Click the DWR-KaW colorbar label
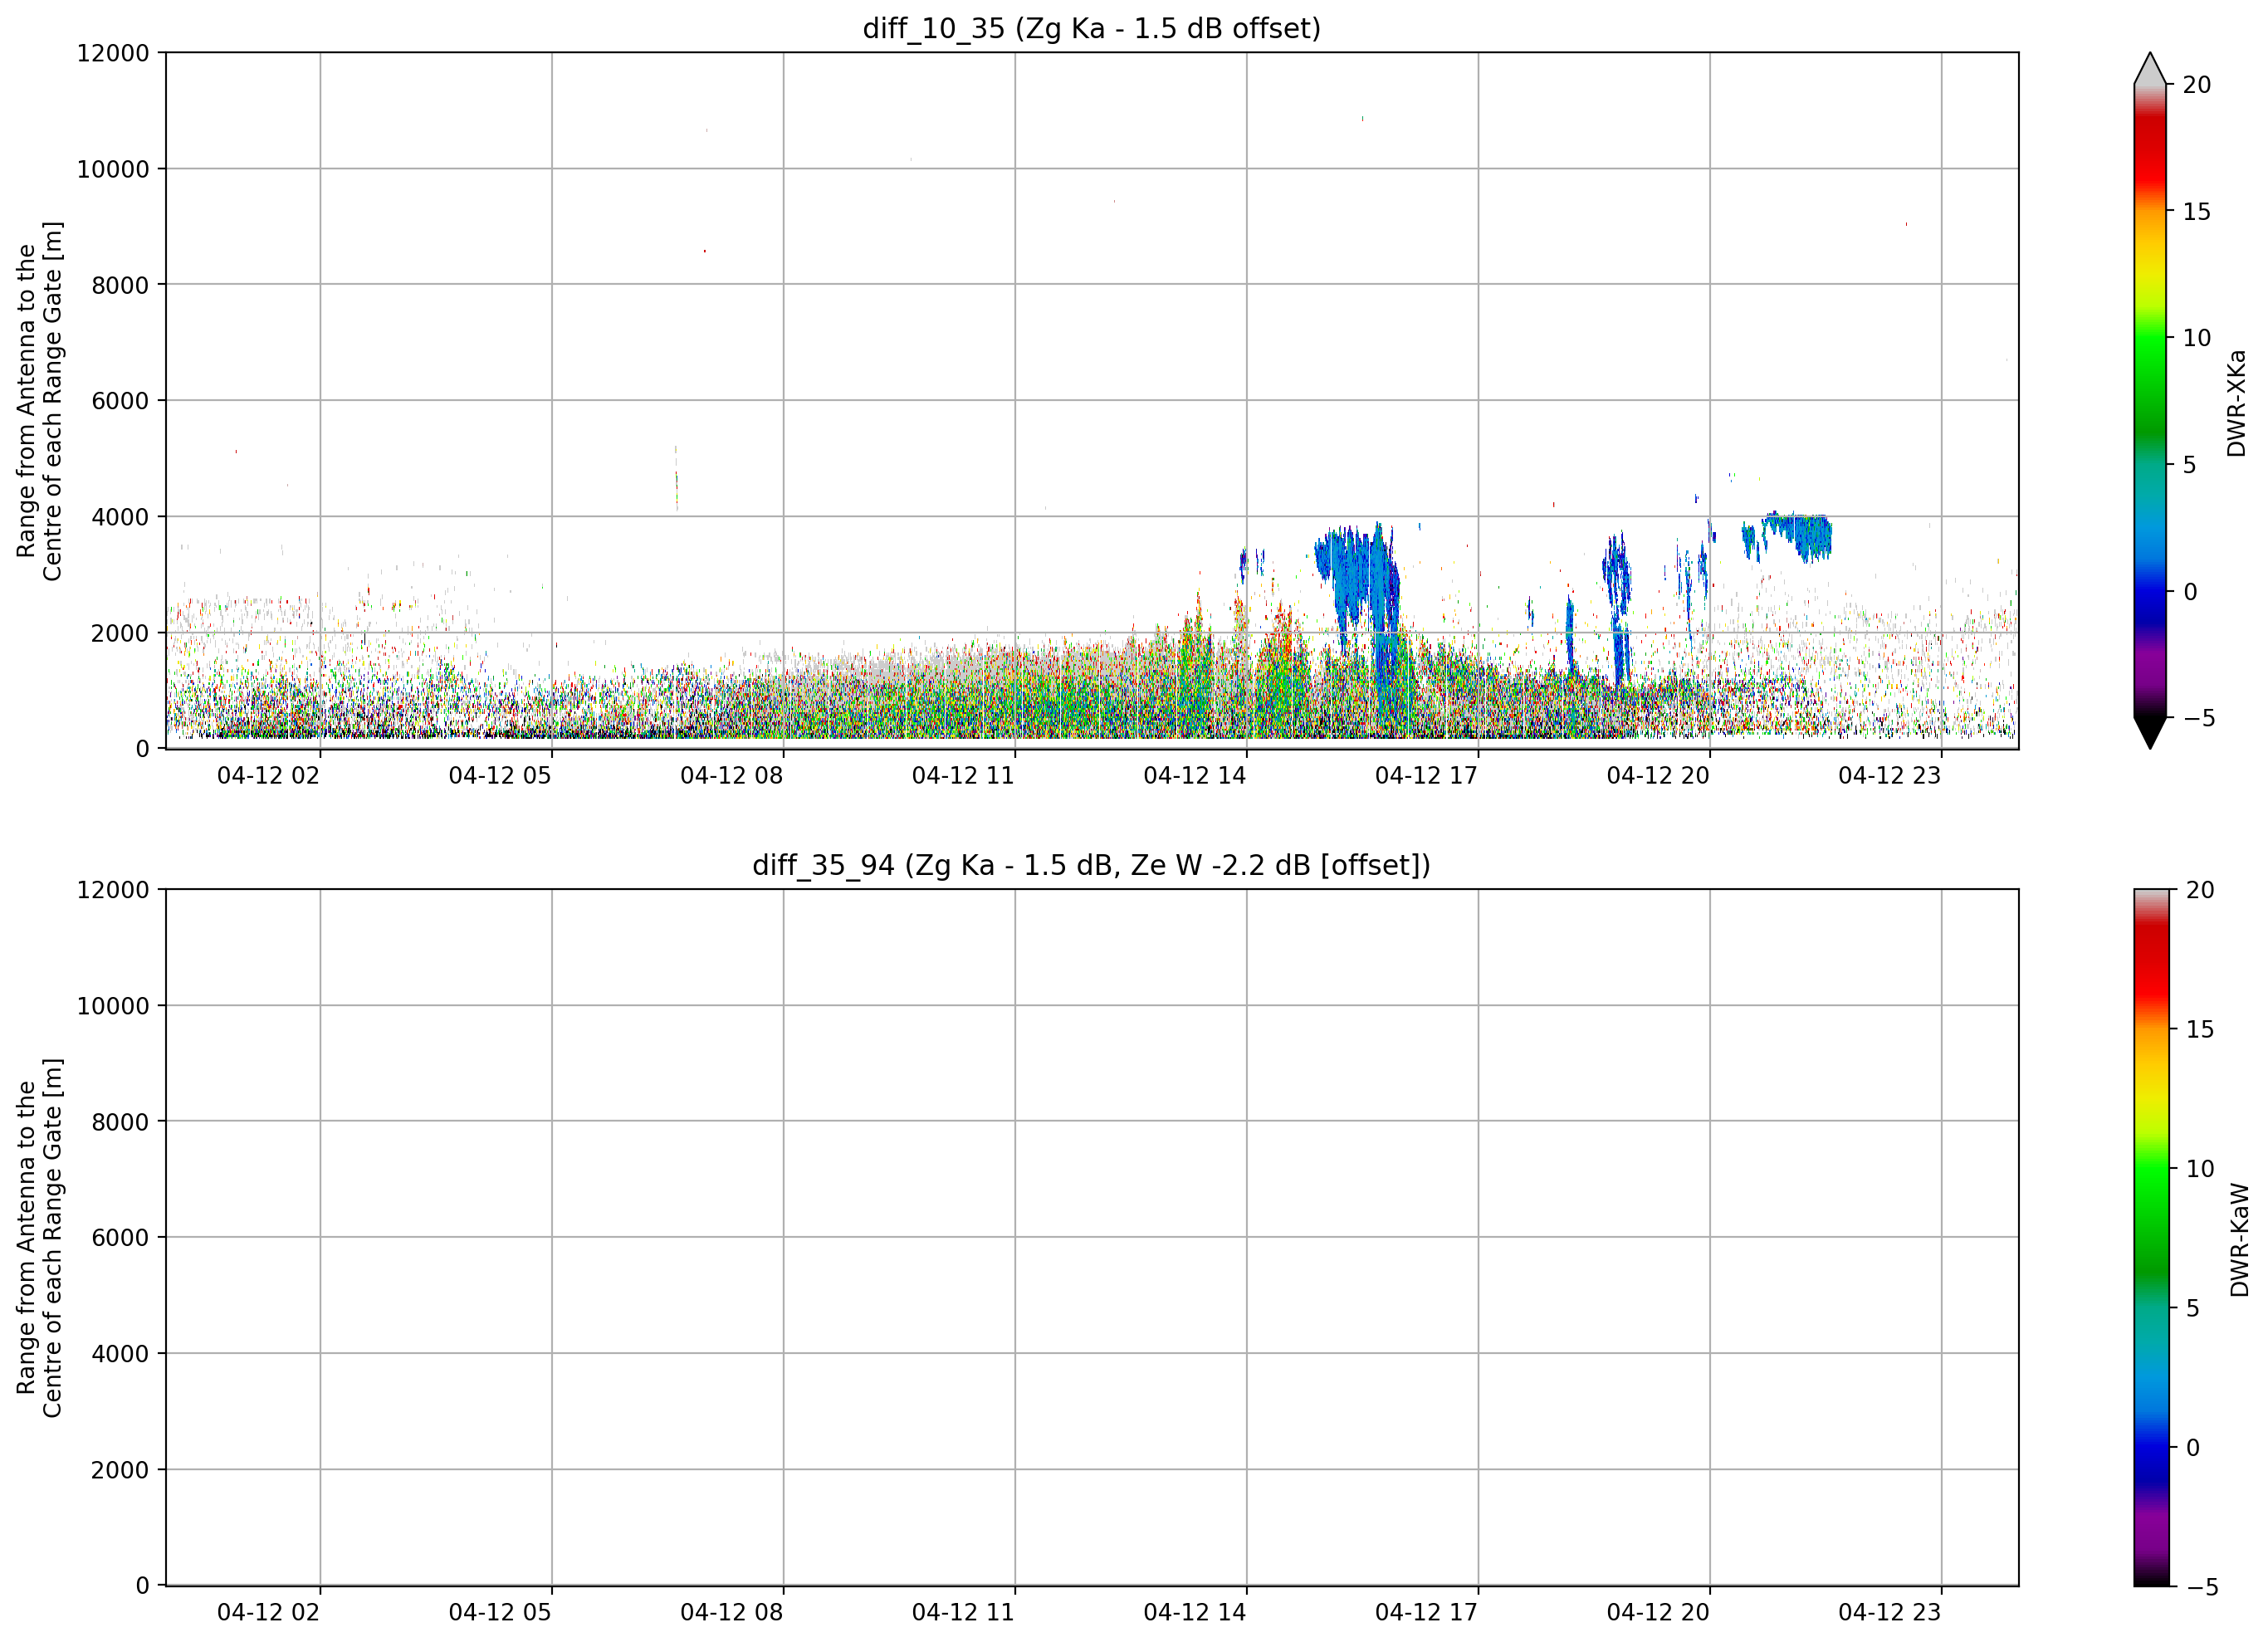The height and width of the screenshot is (1642, 2268). click(x=2239, y=1240)
